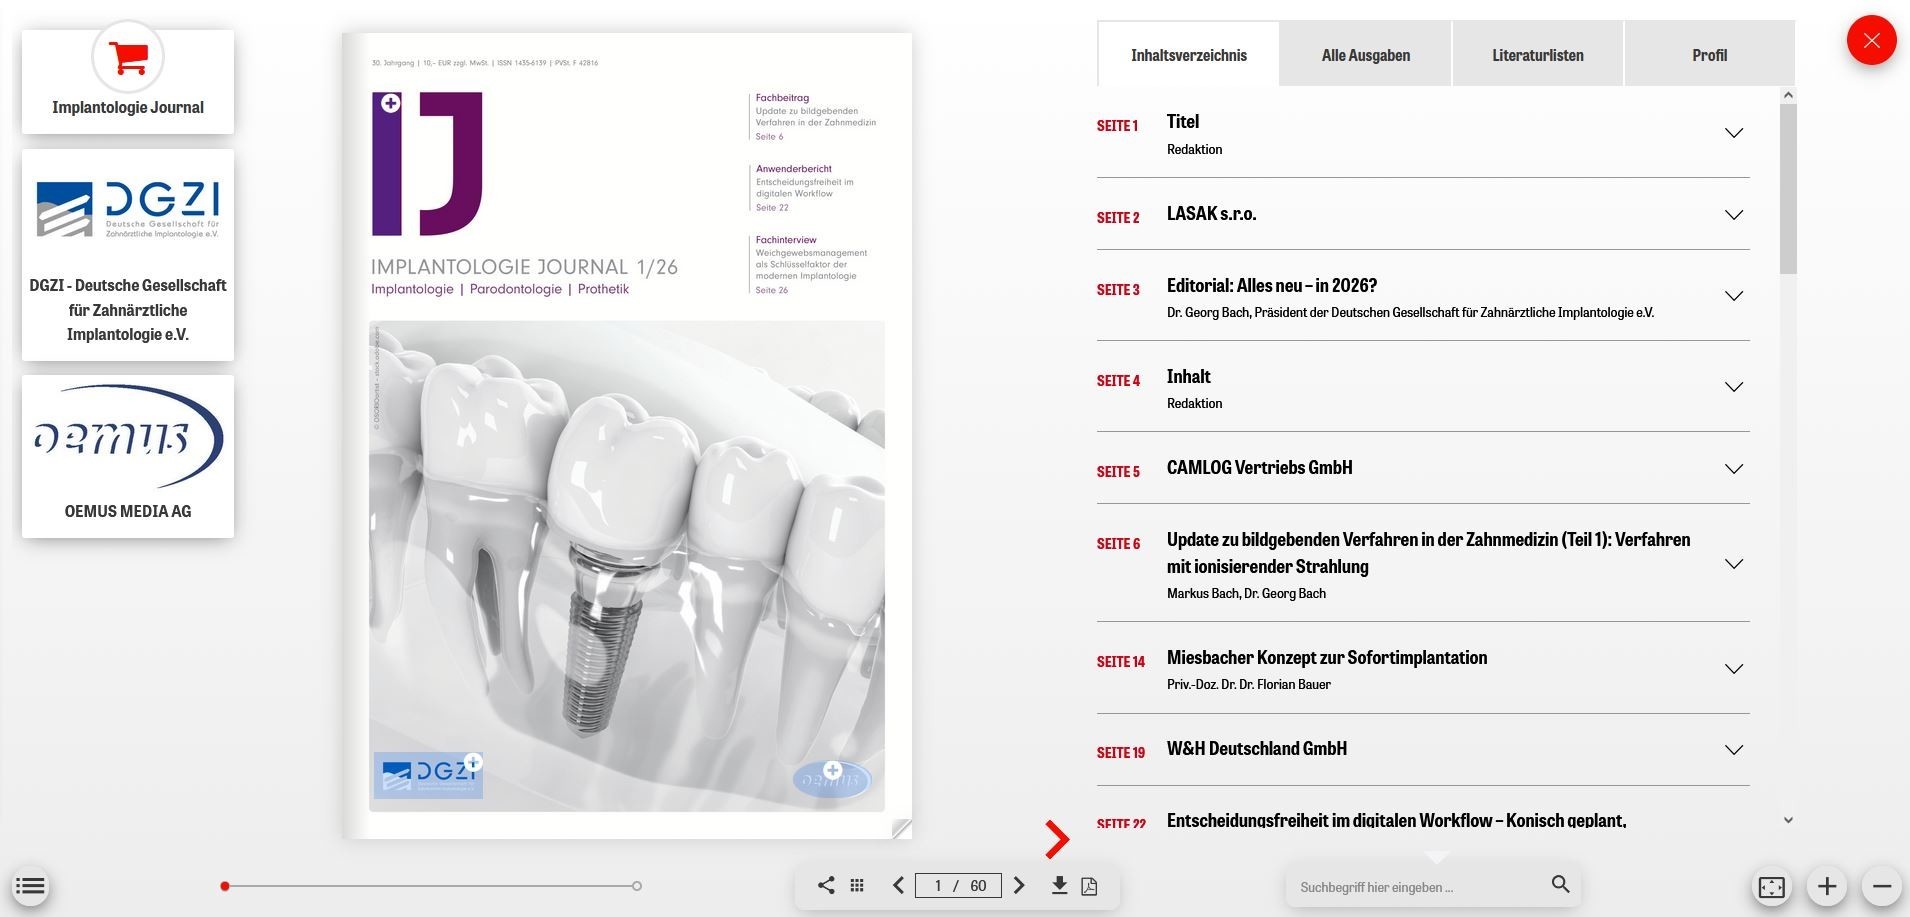Expand Miesbacher Konzept zur Sofortimplantation entry

tap(1733, 669)
